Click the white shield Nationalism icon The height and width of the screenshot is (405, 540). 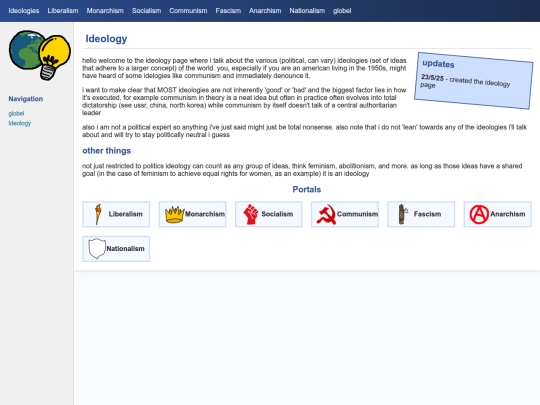pyautogui.click(x=97, y=248)
